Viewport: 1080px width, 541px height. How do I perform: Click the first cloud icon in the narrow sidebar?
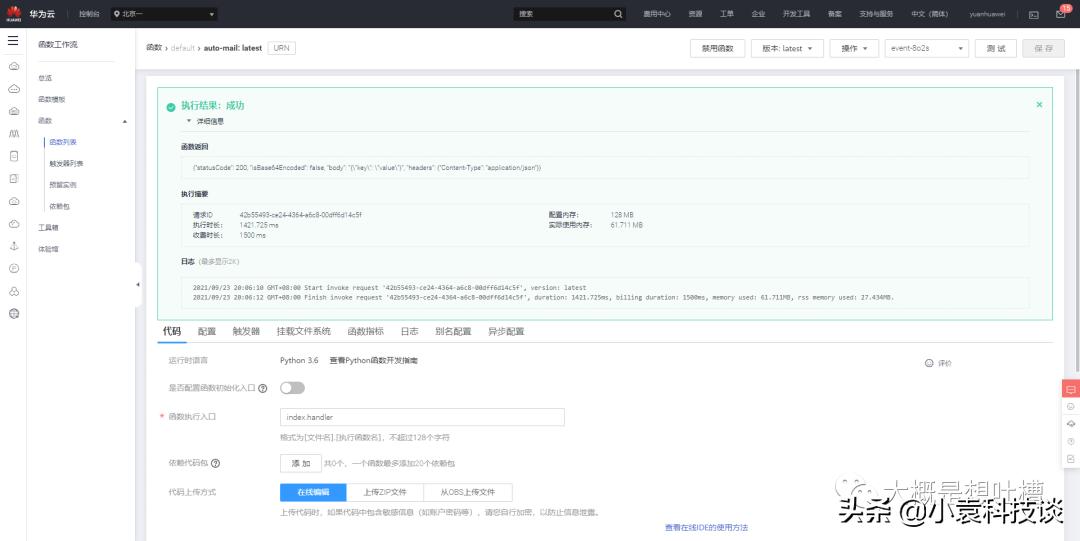click(x=14, y=66)
